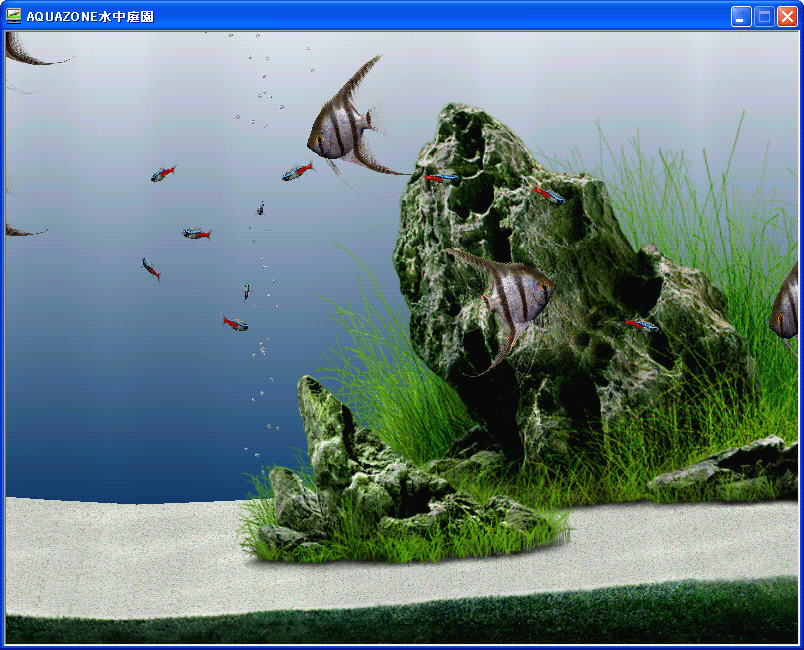Viewport: 804px width, 650px height.
Task: Click the rising air bubble column
Action: coord(262,250)
